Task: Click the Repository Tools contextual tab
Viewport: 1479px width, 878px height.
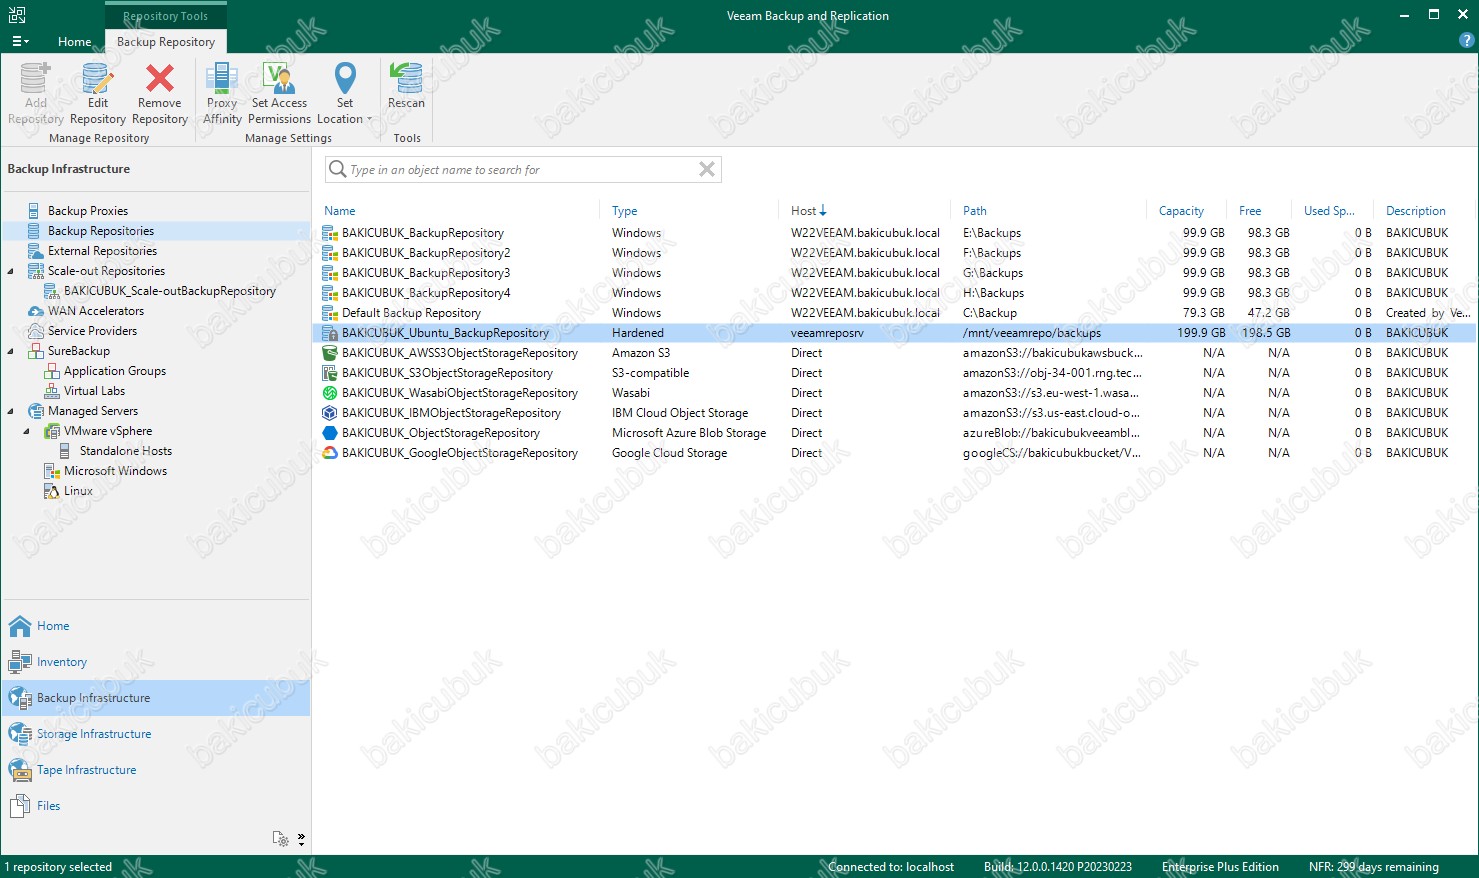Action: click(166, 16)
